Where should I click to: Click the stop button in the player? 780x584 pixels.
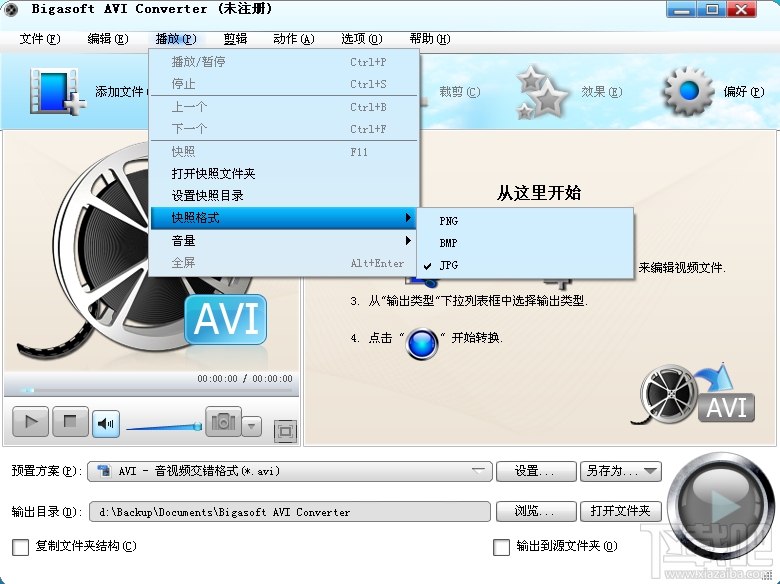coord(70,422)
